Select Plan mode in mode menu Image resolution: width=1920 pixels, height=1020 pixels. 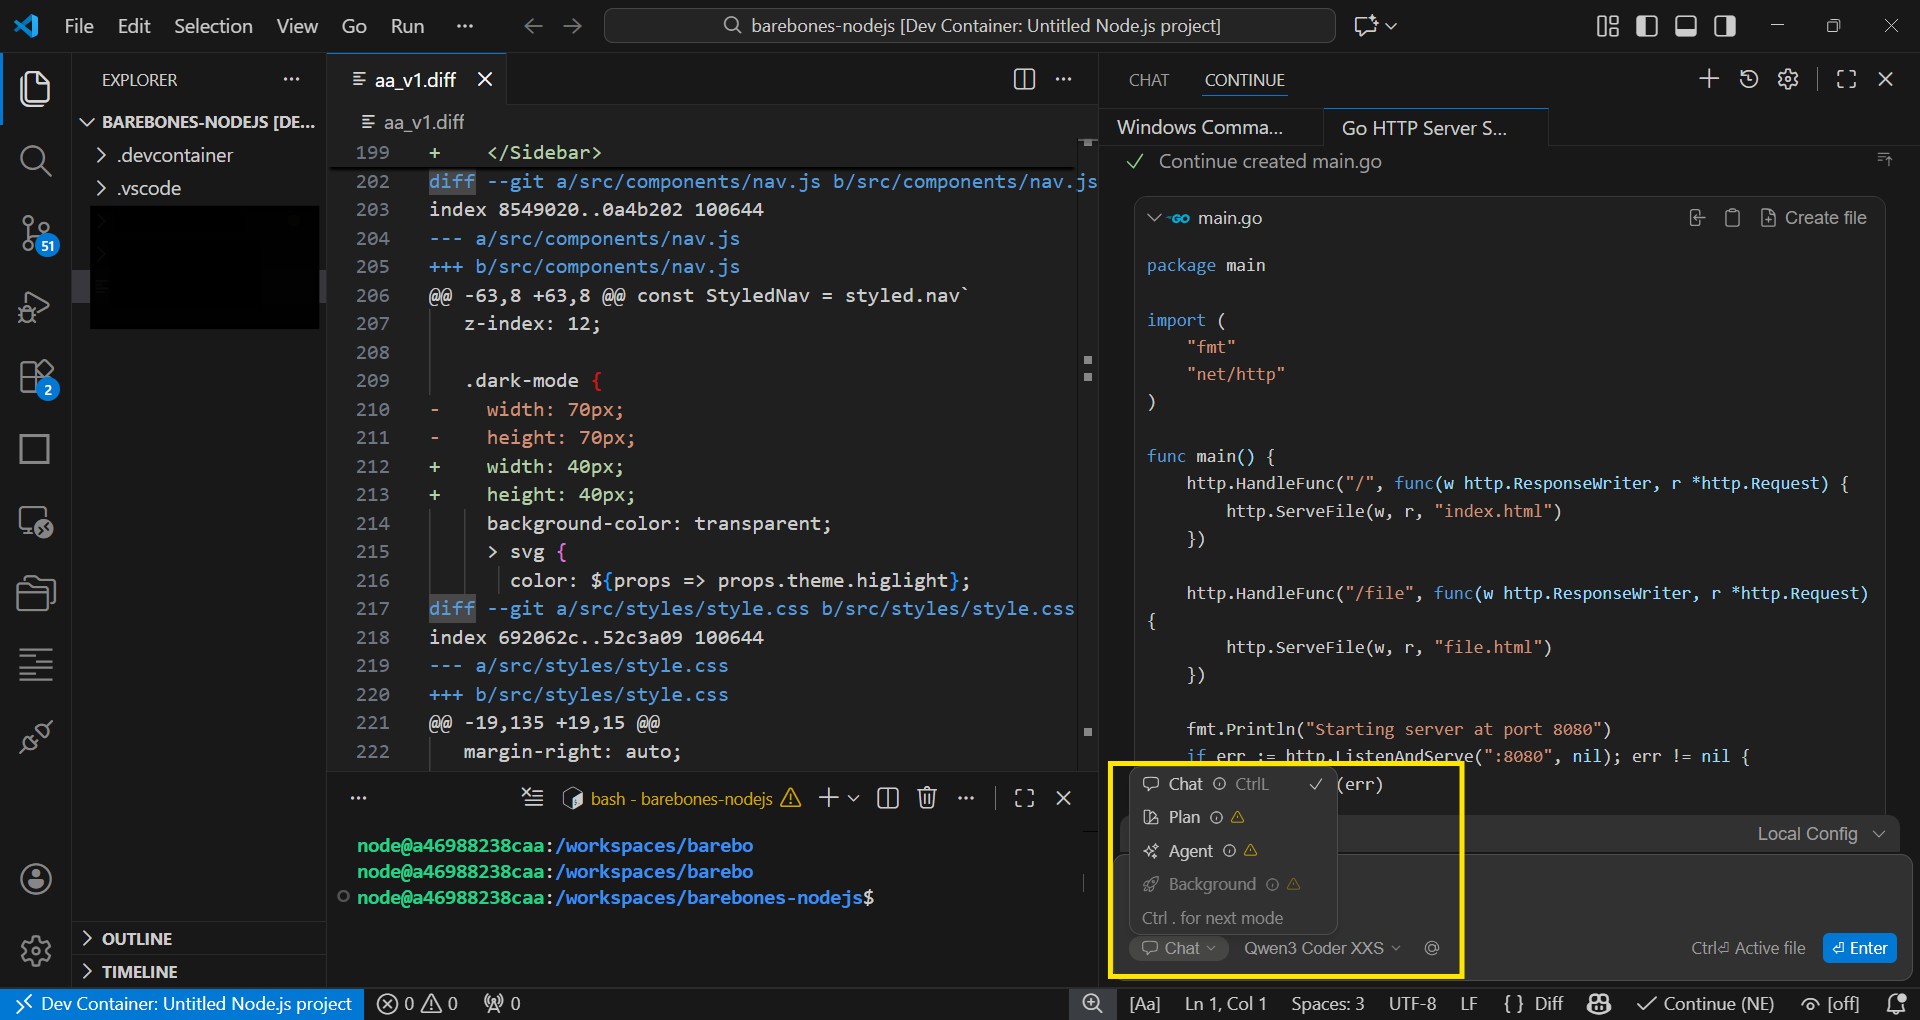click(x=1233, y=817)
